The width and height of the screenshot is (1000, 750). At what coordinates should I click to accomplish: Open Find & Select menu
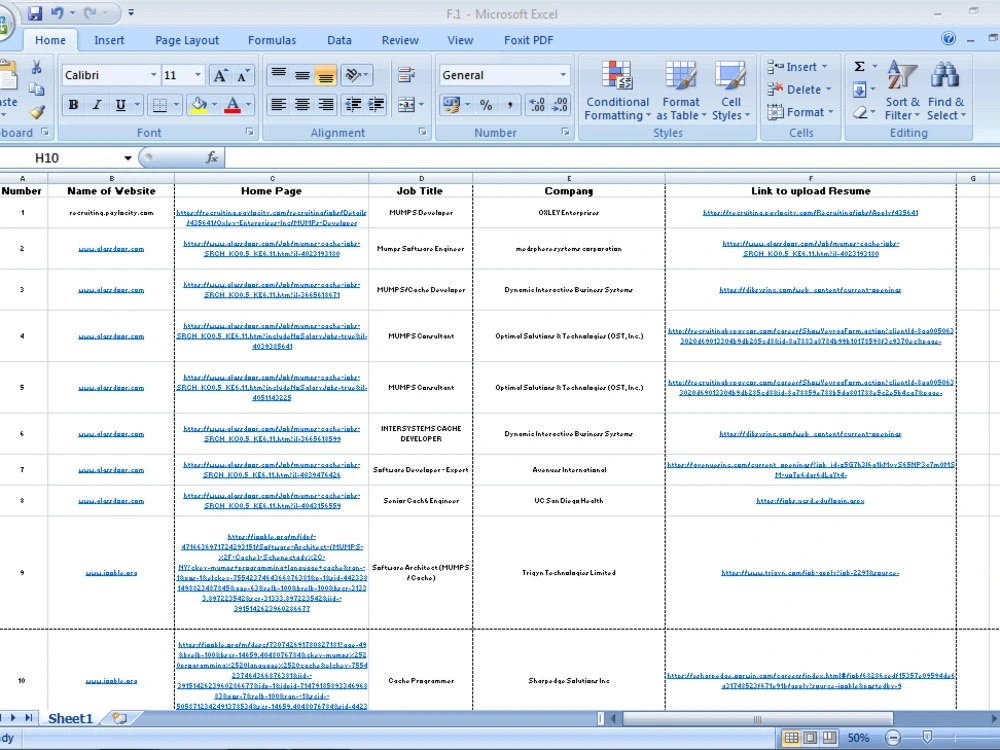tap(946, 91)
